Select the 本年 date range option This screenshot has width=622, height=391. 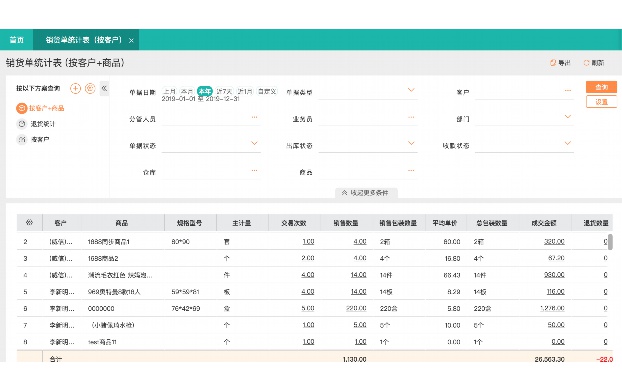[205, 91]
